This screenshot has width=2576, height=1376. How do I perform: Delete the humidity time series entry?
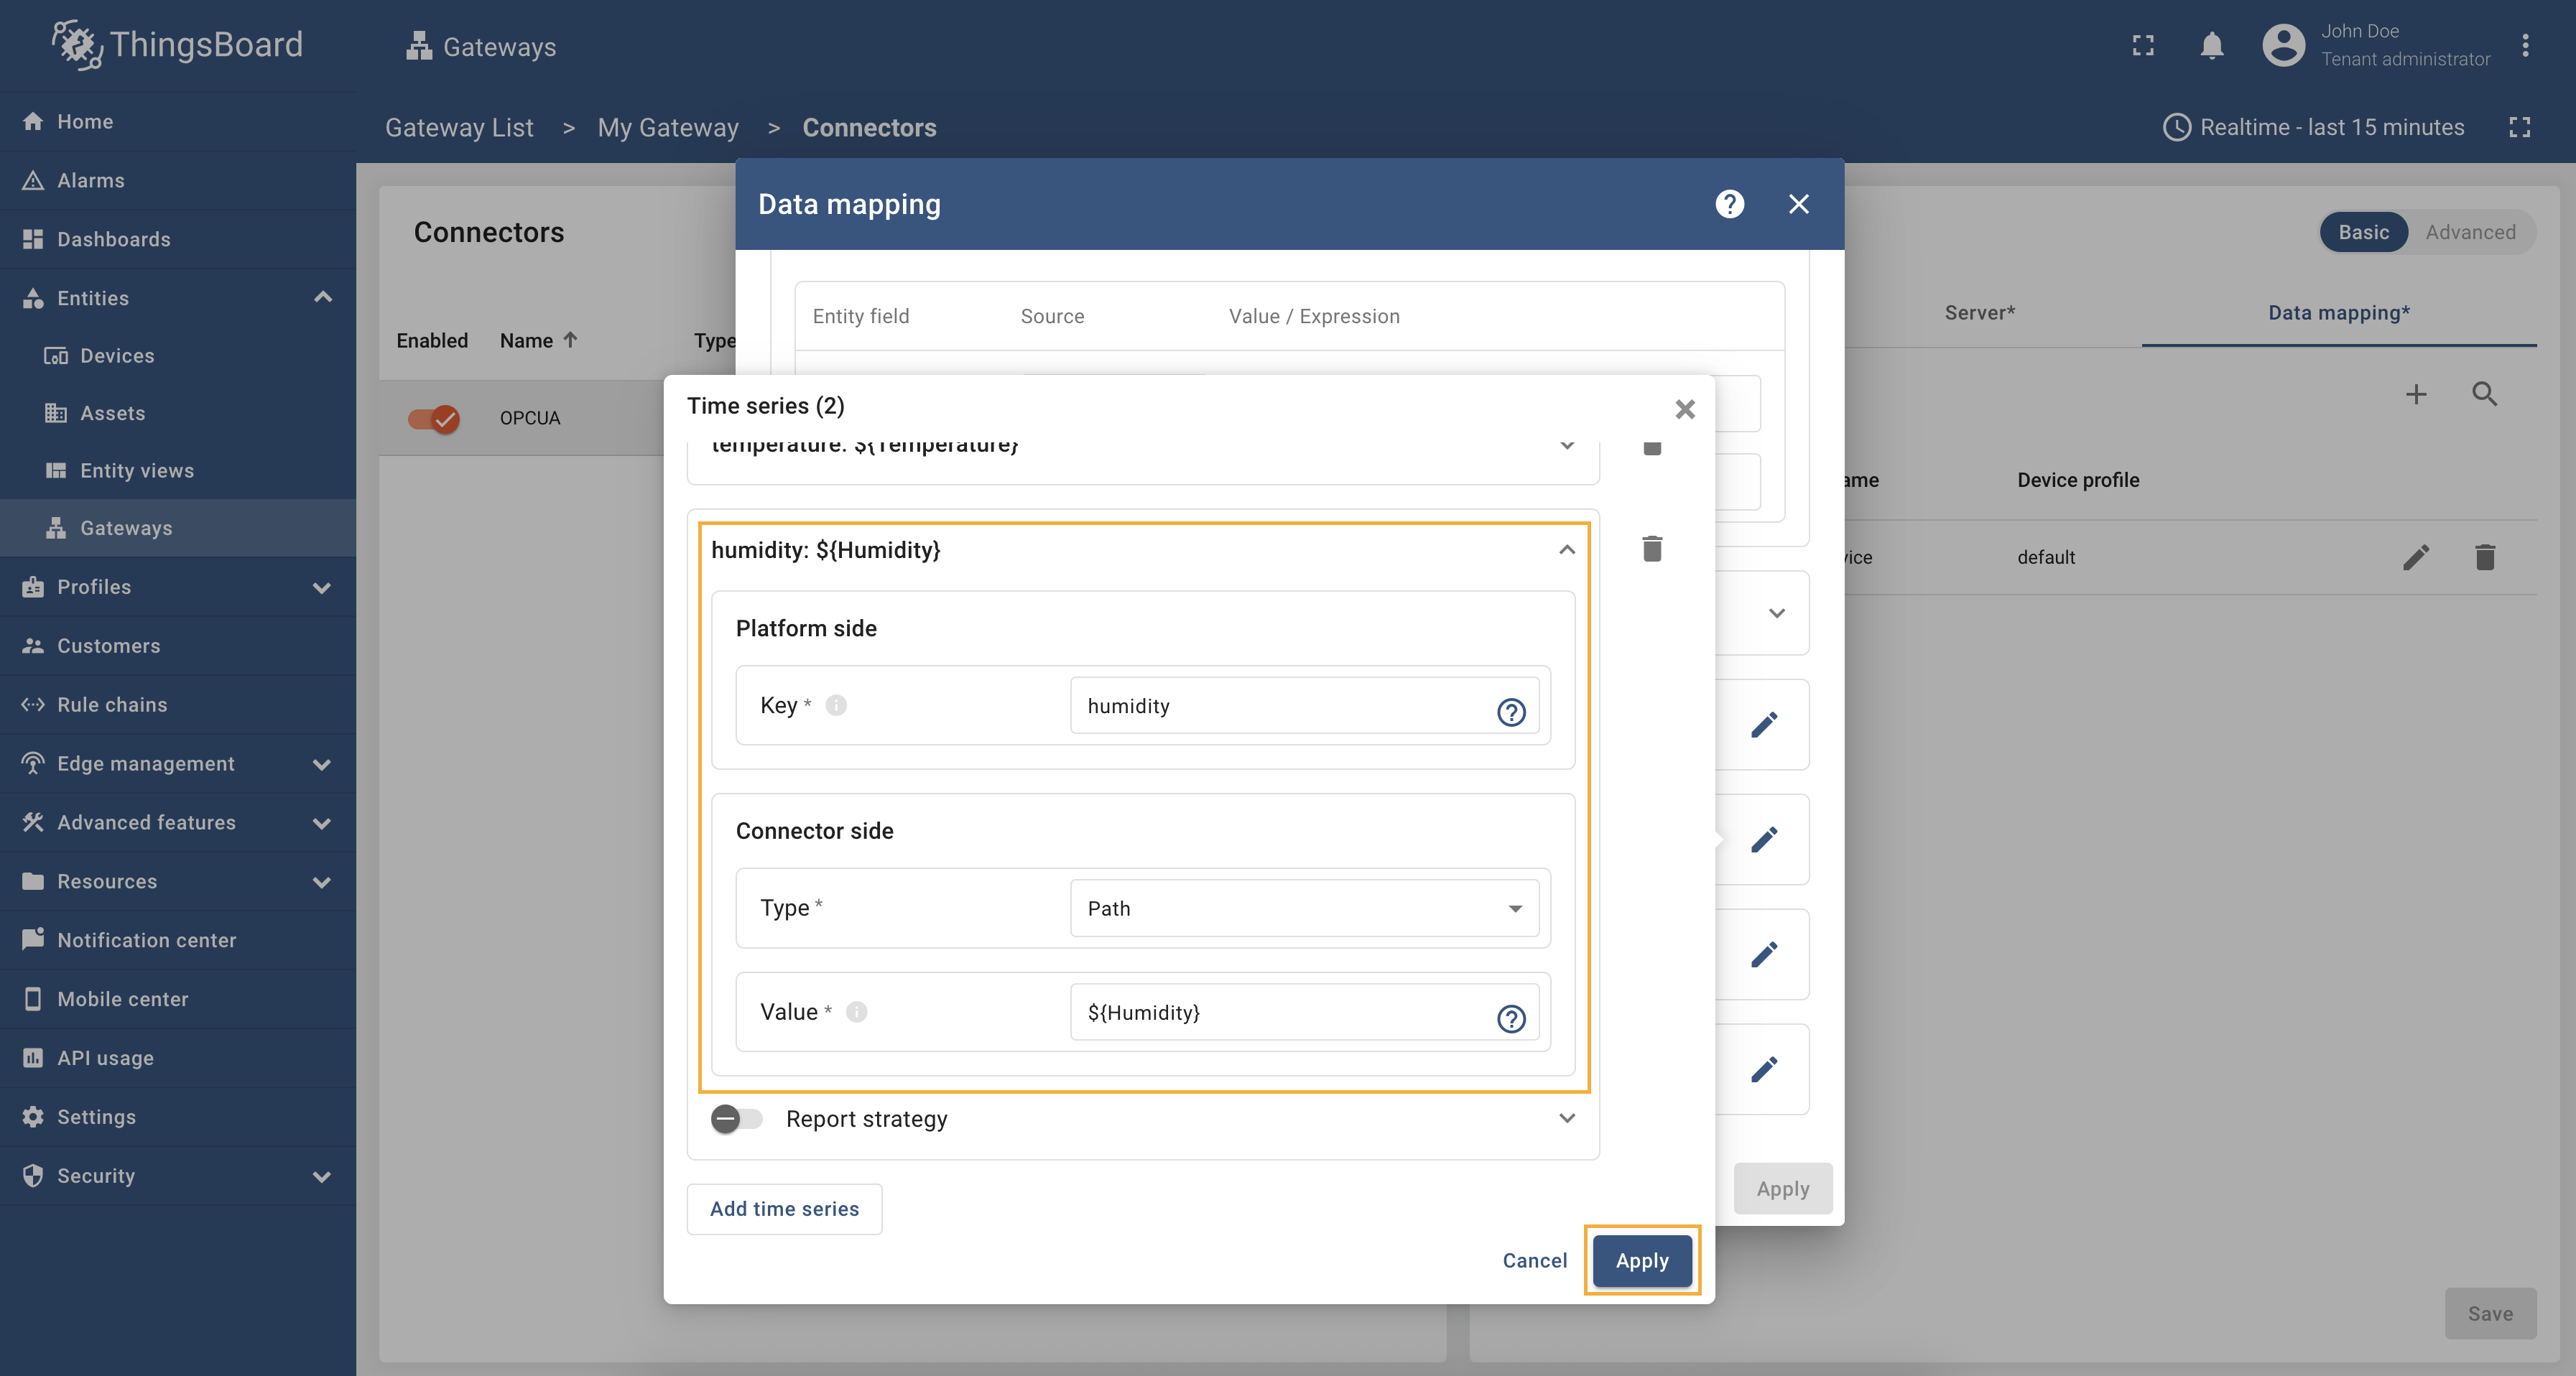(1652, 549)
